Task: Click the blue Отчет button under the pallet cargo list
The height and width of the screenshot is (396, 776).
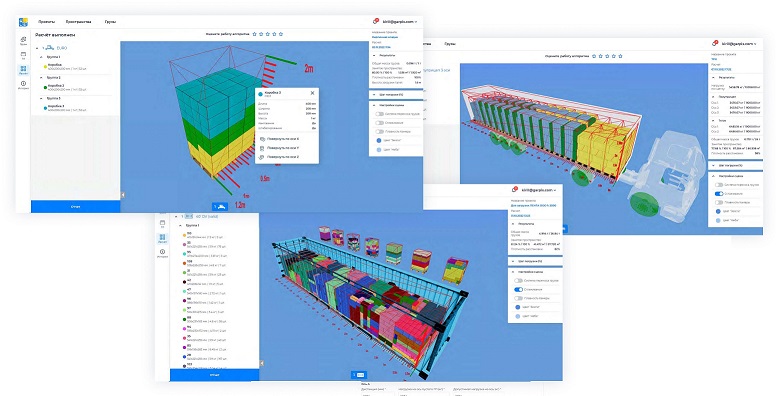Action: (75, 206)
